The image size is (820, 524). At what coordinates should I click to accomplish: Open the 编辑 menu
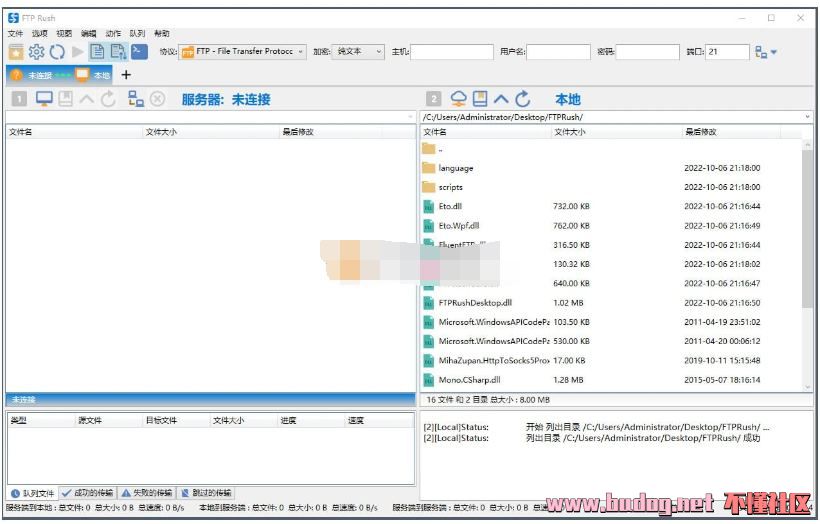coord(89,33)
